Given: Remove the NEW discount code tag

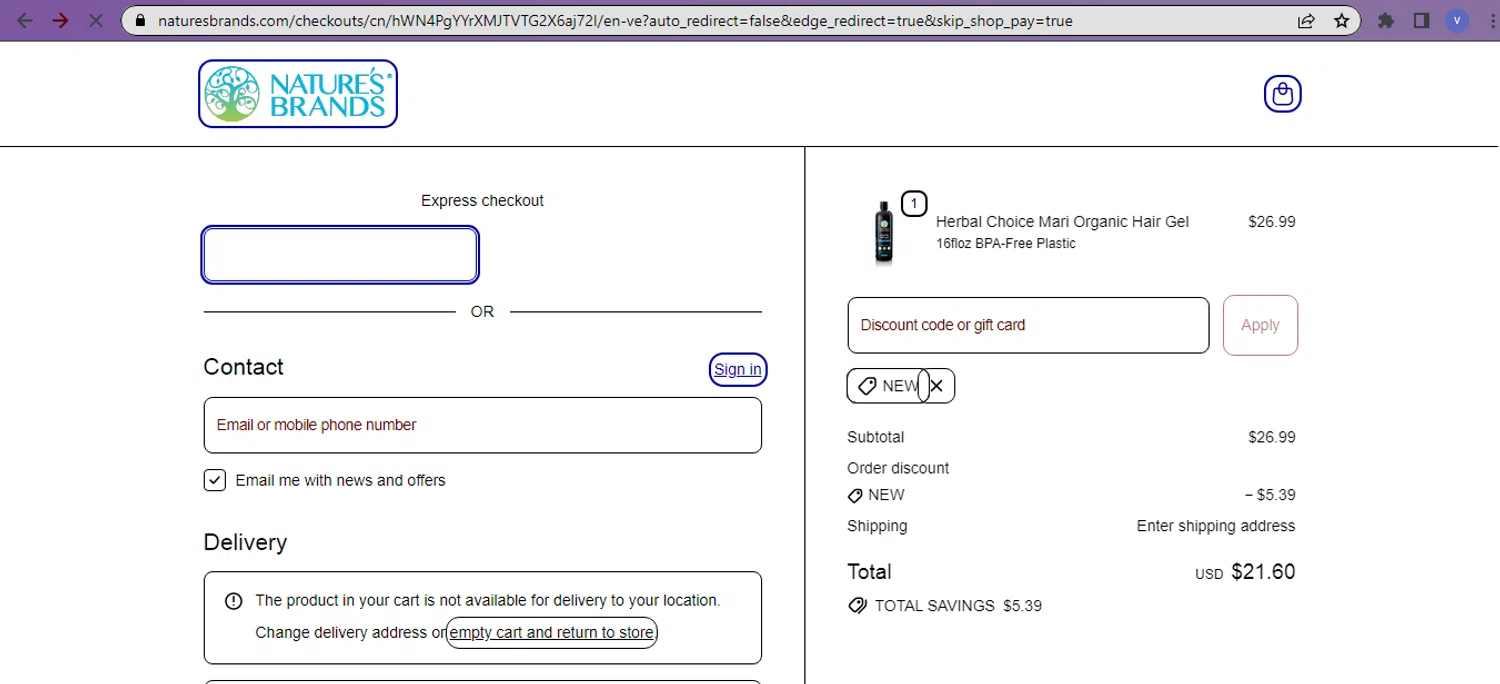Looking at the screenshot, I should [937, 386].
